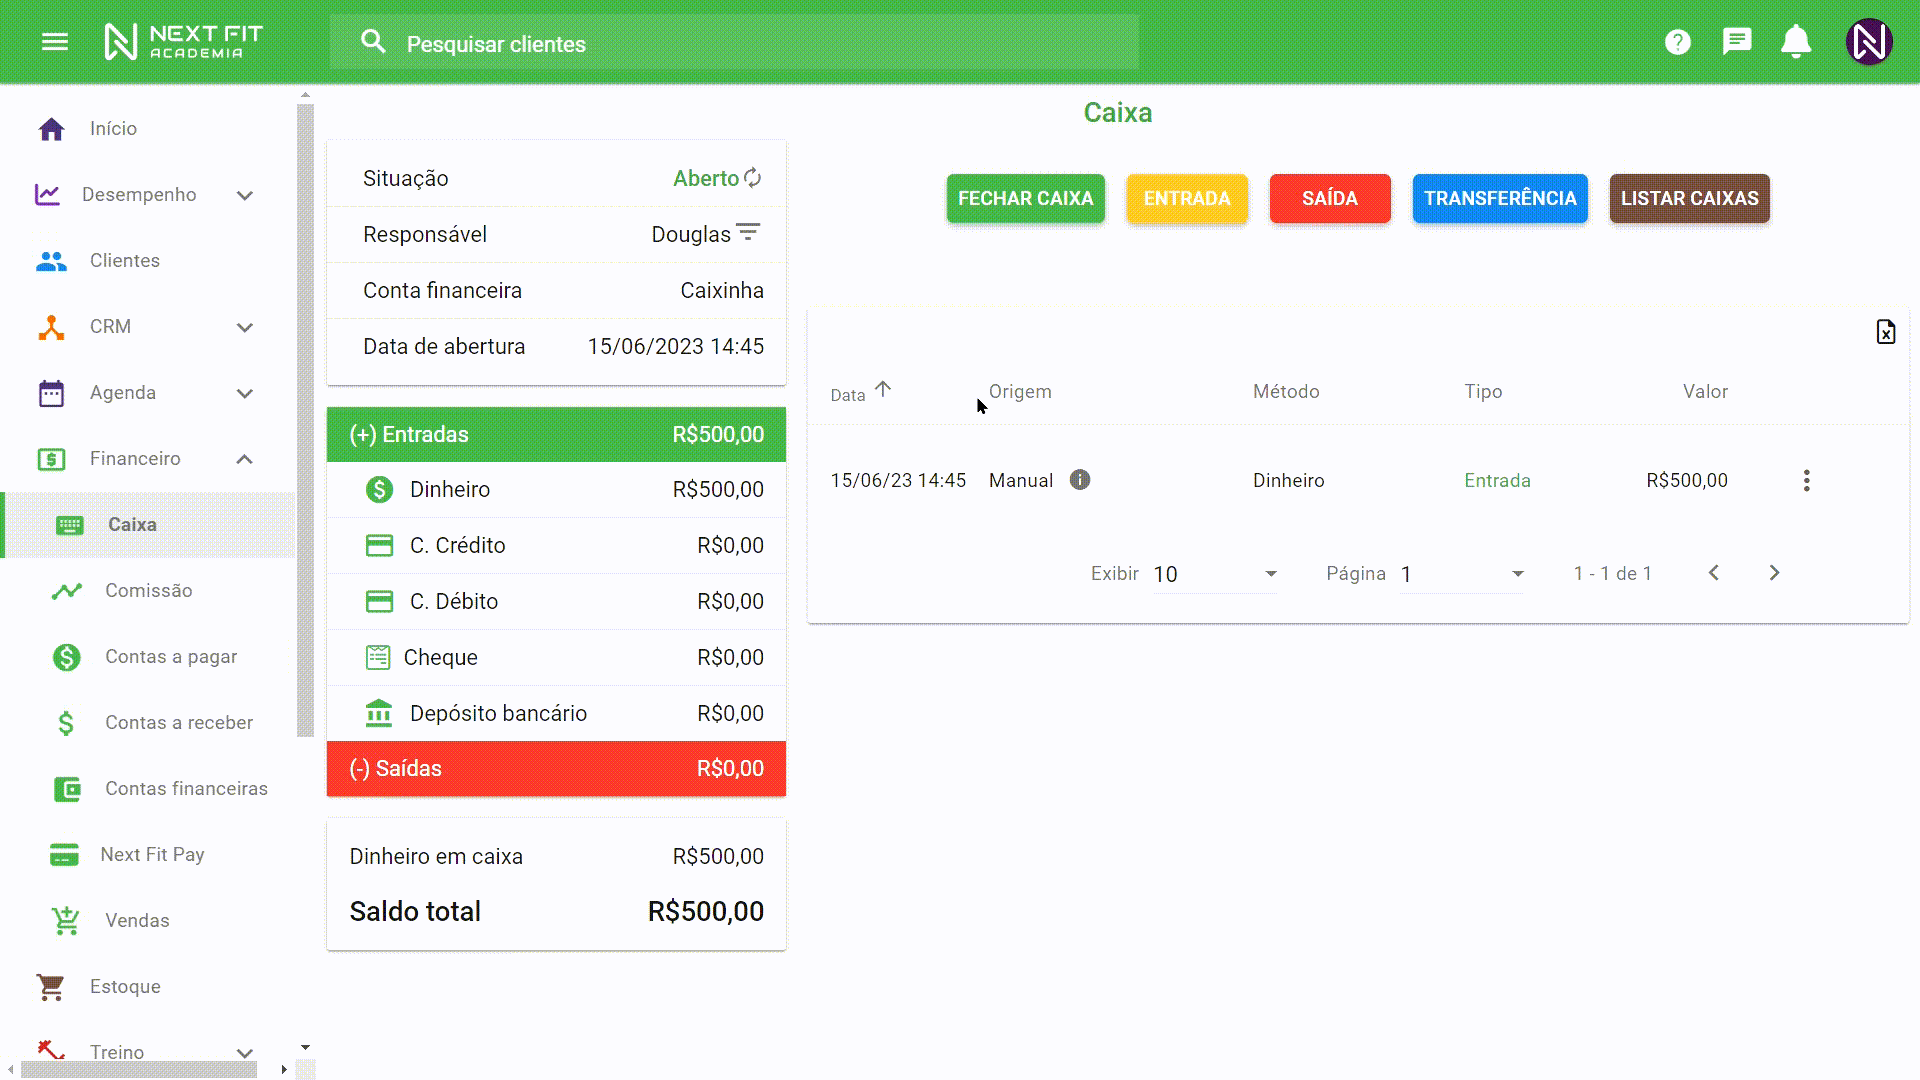Click the sidebar vertical scrollbar

305,420
